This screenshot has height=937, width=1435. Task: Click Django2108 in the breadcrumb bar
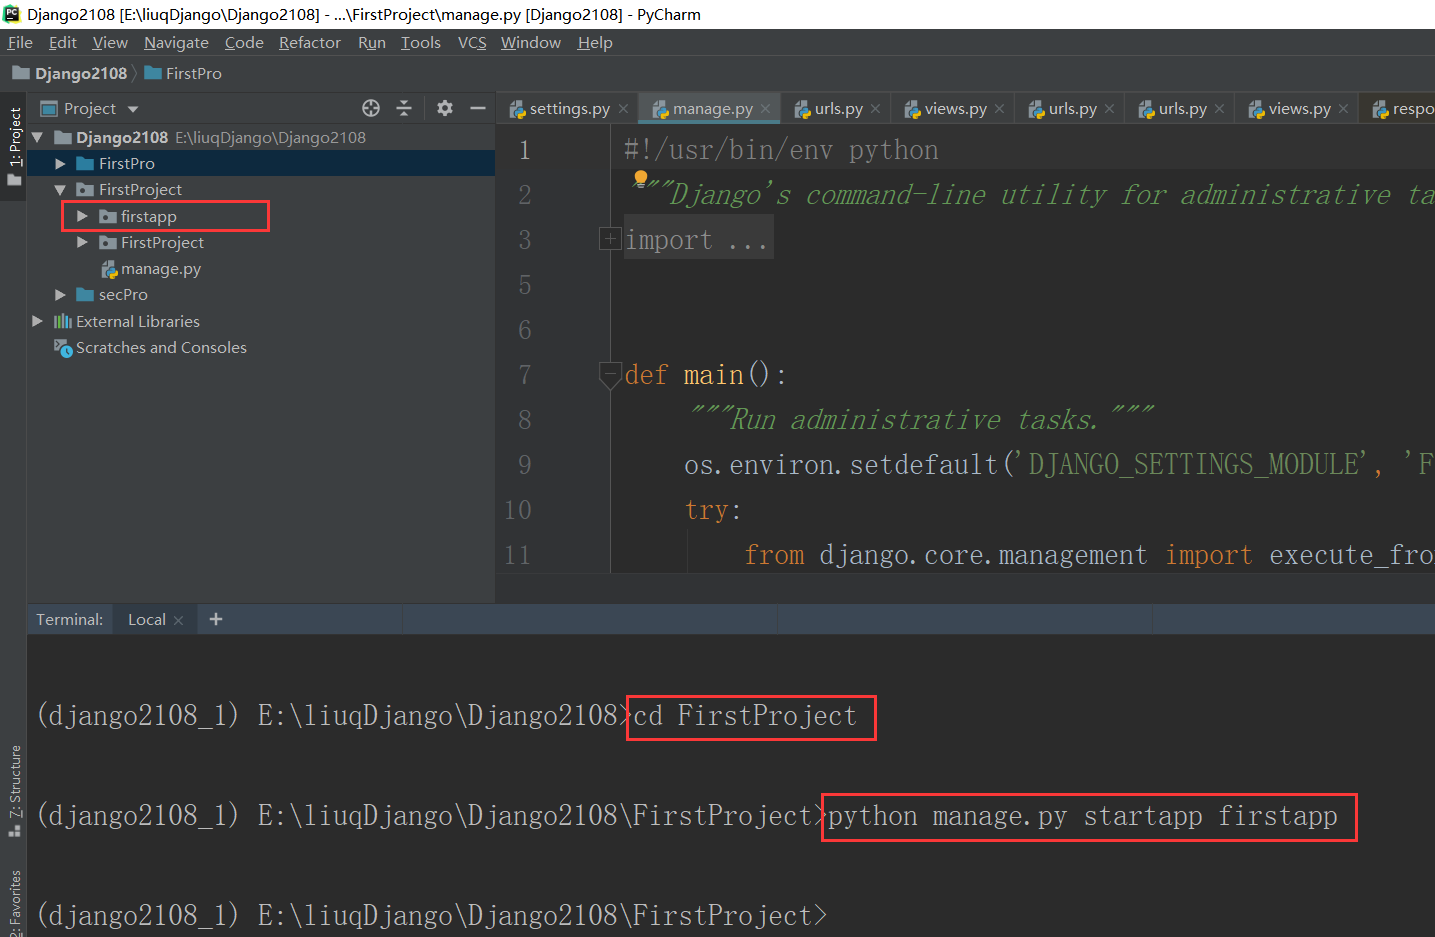pos(80,73)
